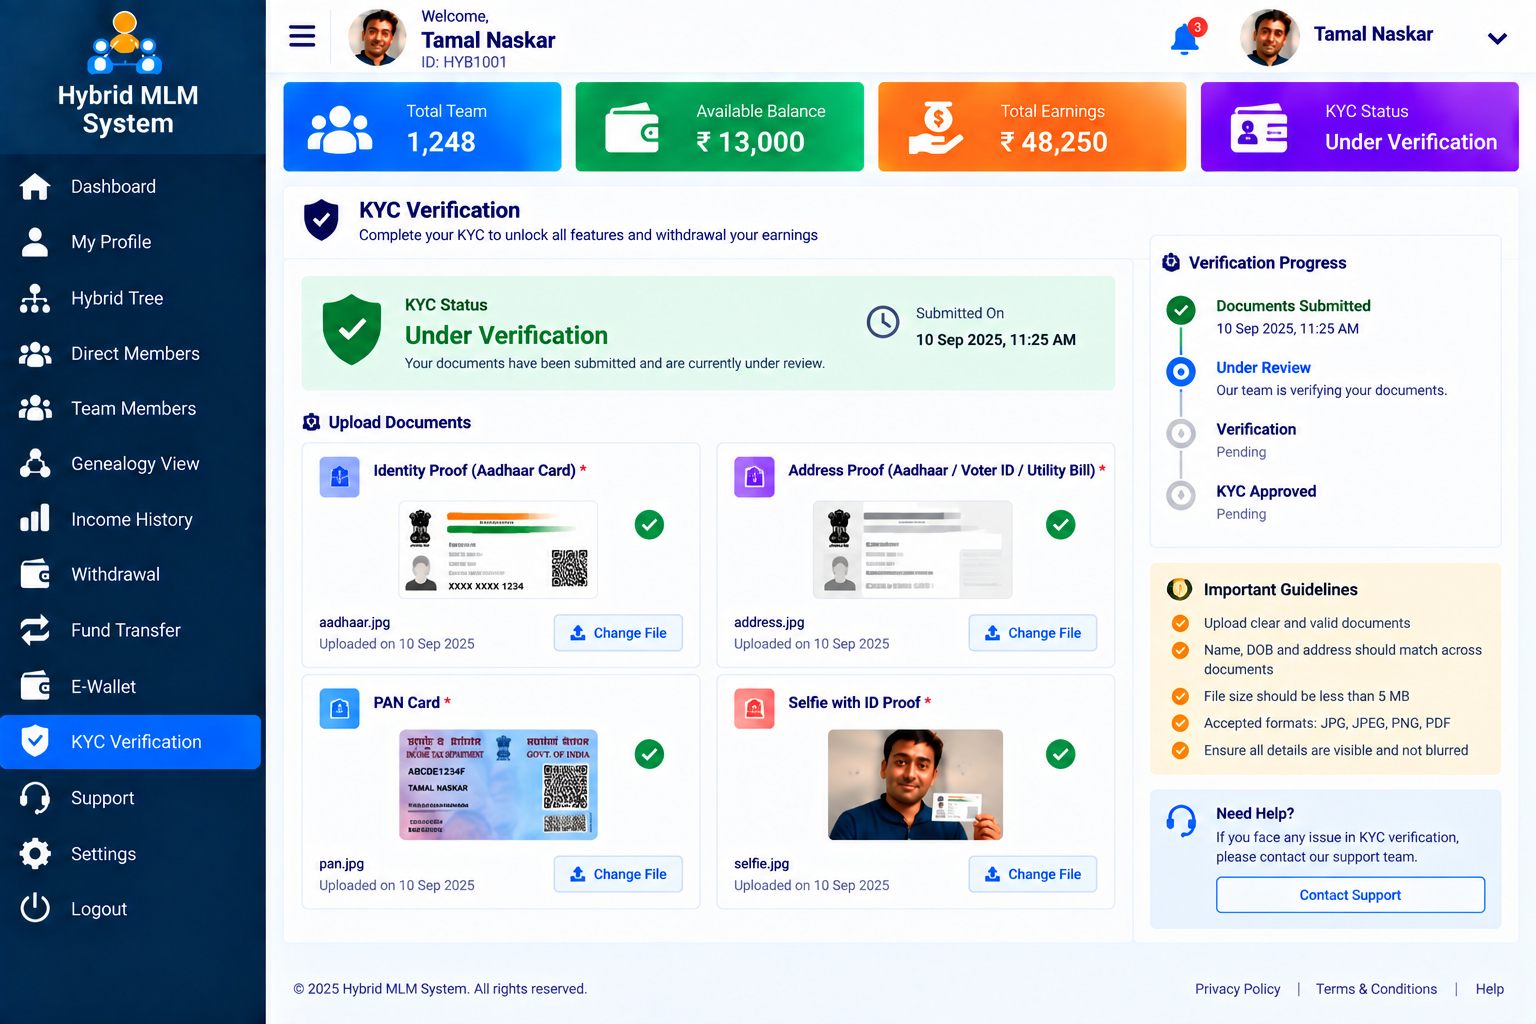The height and width of the screenshot is (1024, 1536).
Task: Click the Income History chart icon
Action: click(35, 518)
